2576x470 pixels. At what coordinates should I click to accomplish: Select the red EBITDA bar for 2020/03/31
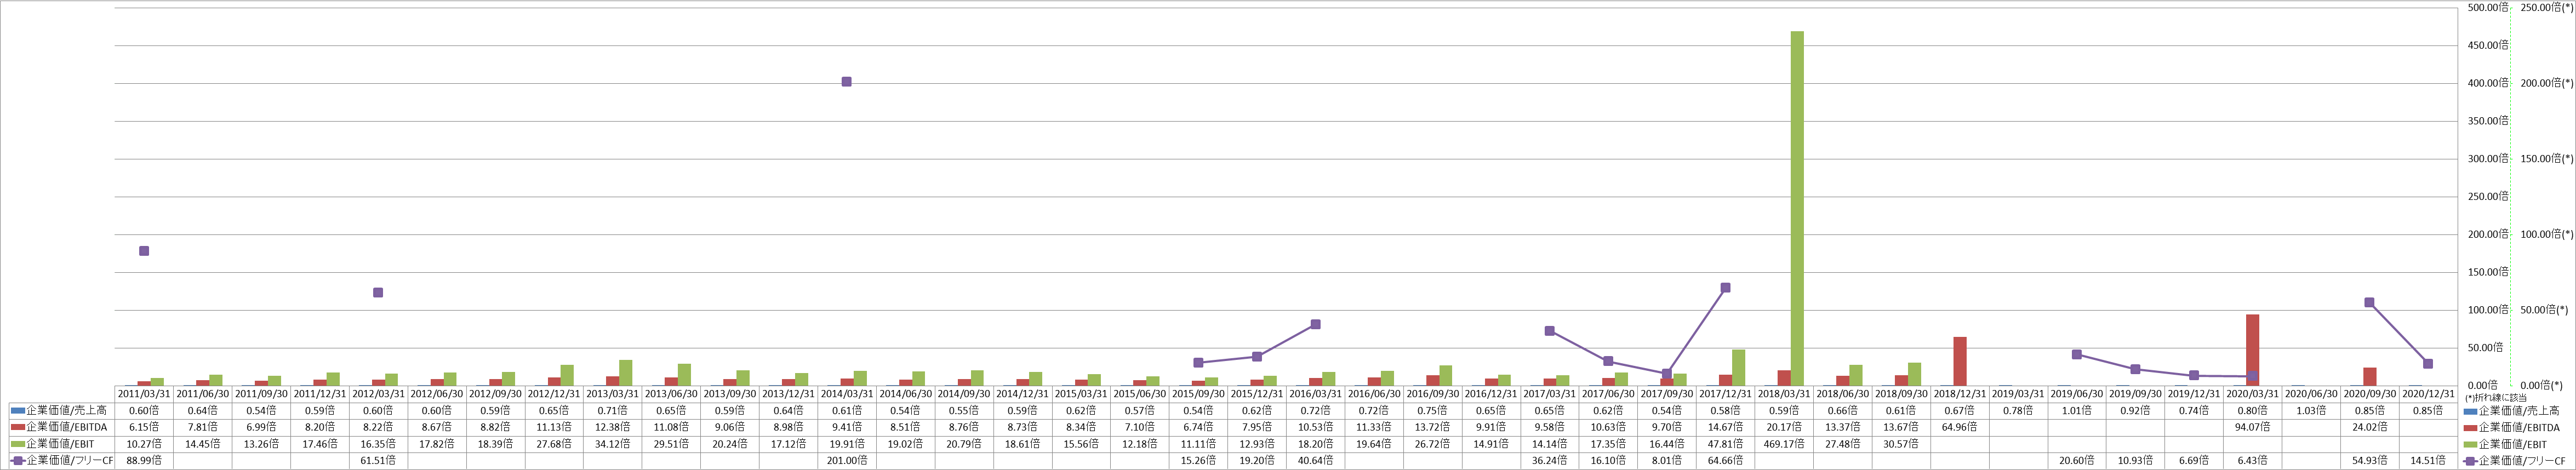(x=2252, y=350)
